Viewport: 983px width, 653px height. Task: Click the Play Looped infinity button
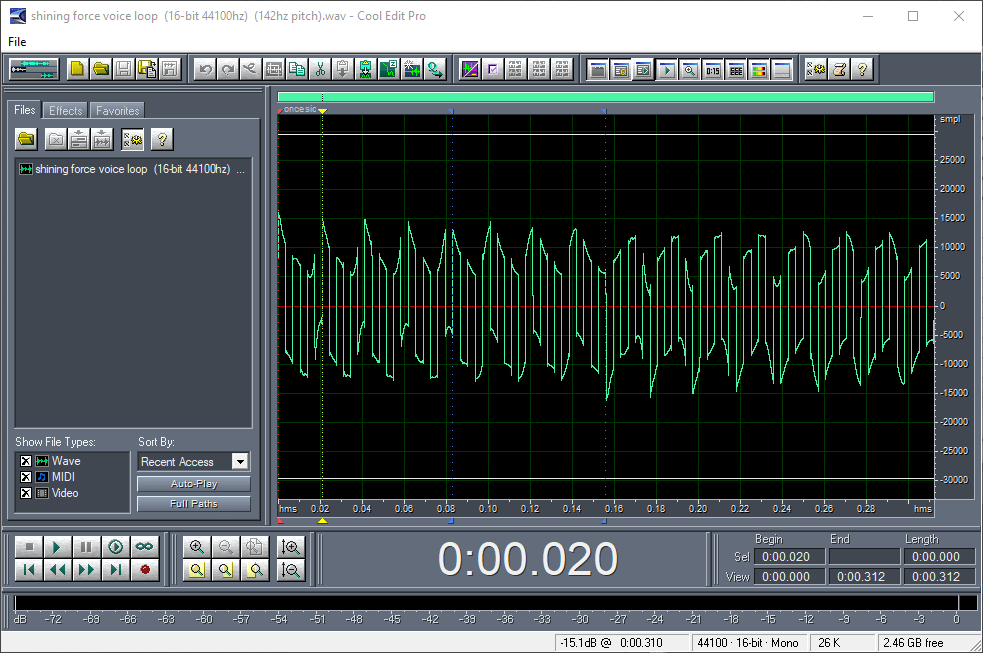pos(146,547)
